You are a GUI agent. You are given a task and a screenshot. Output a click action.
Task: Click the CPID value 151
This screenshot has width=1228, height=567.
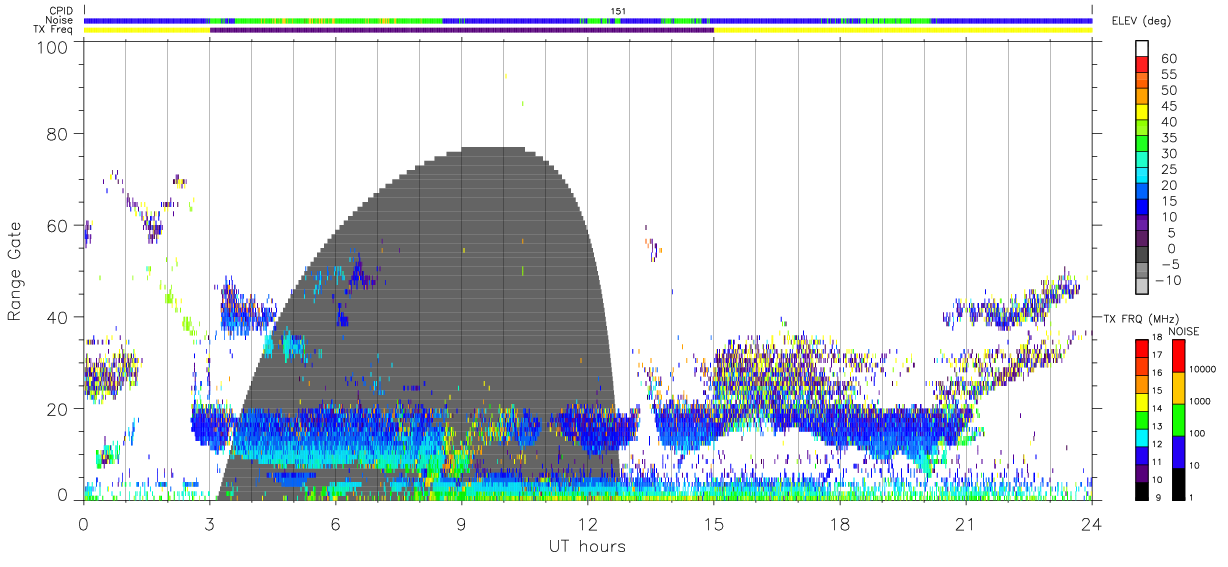point(617,10)
